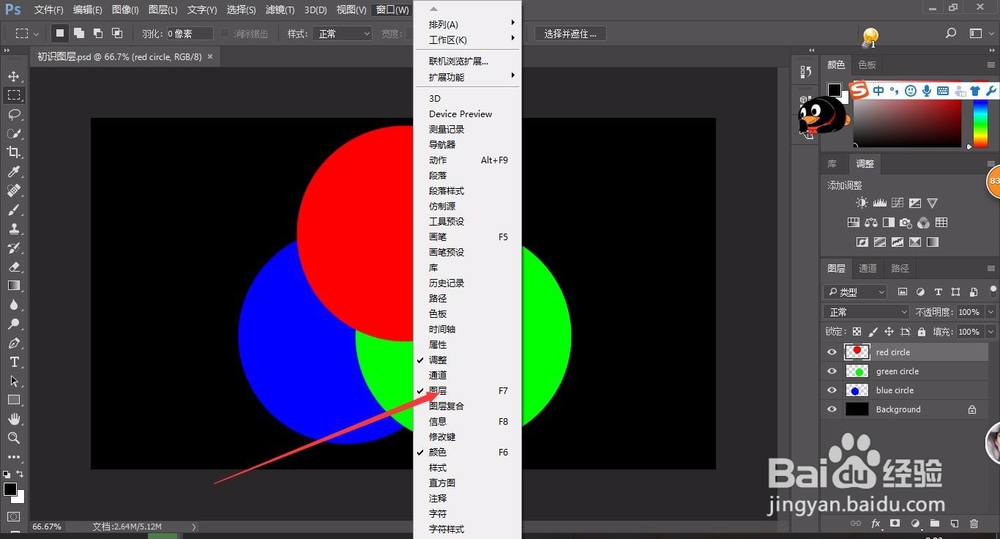Choose the Rectangle shape tool

tap(13, 400)
